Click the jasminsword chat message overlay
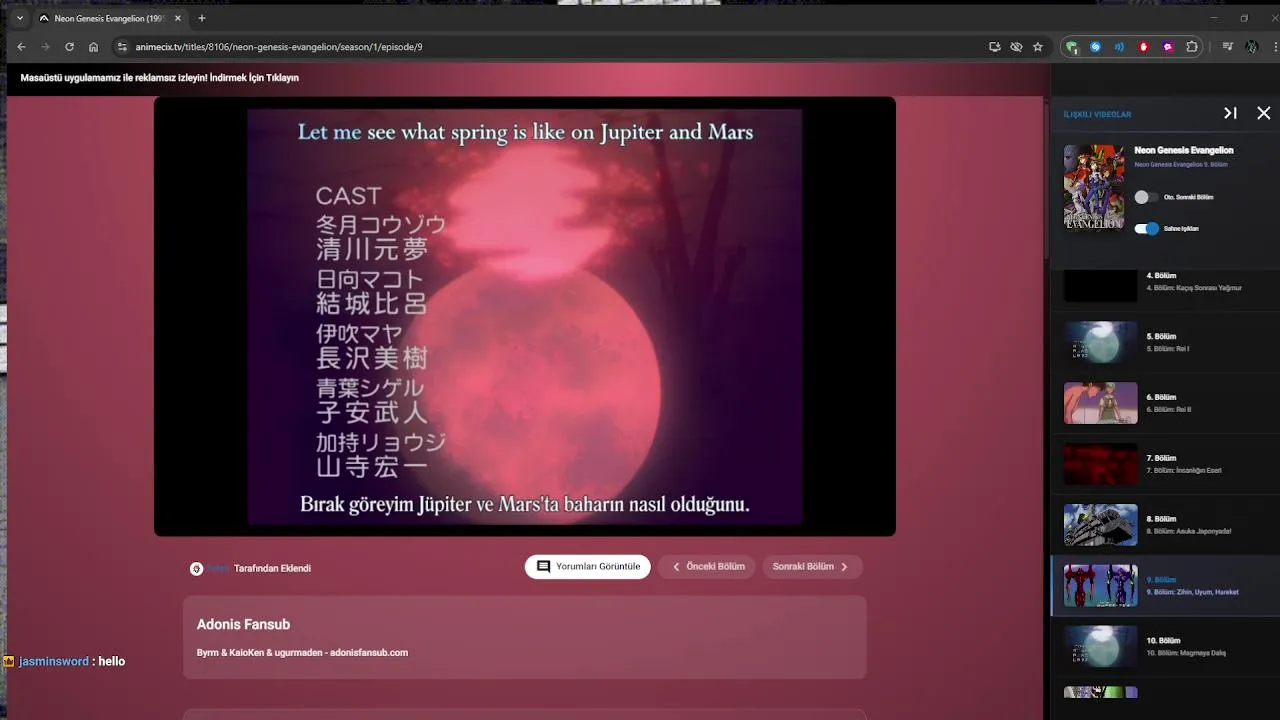Viewport: 1280px width, 720px height. pyautogui.click(x=64, y=661)
